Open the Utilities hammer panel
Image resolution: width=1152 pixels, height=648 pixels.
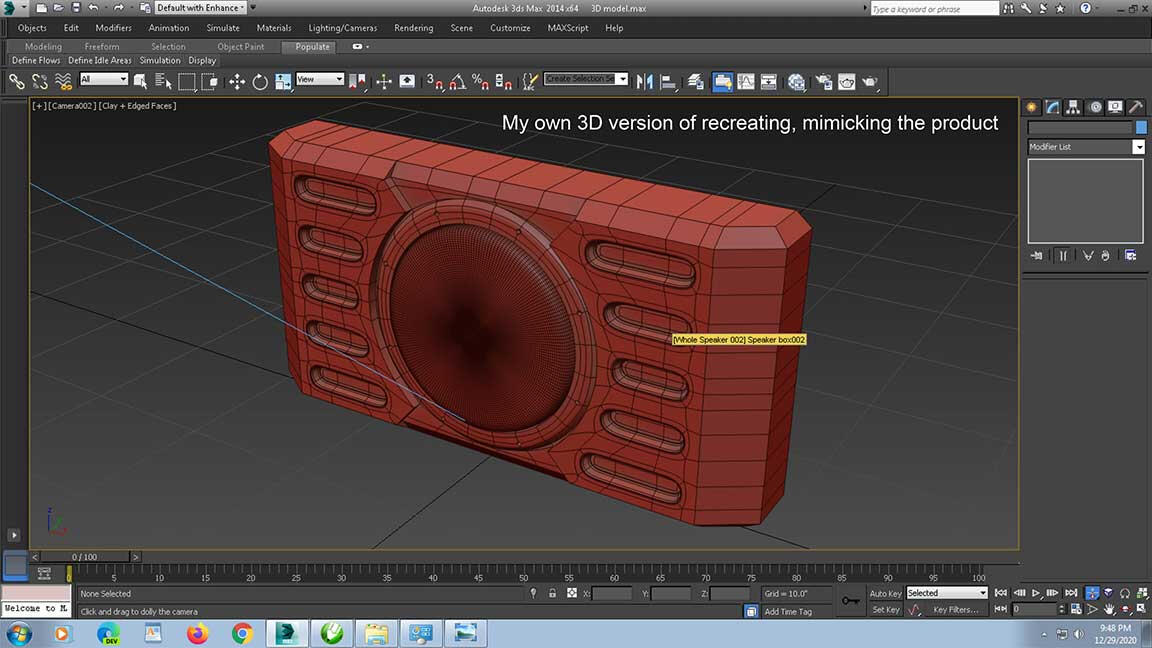1134,107
